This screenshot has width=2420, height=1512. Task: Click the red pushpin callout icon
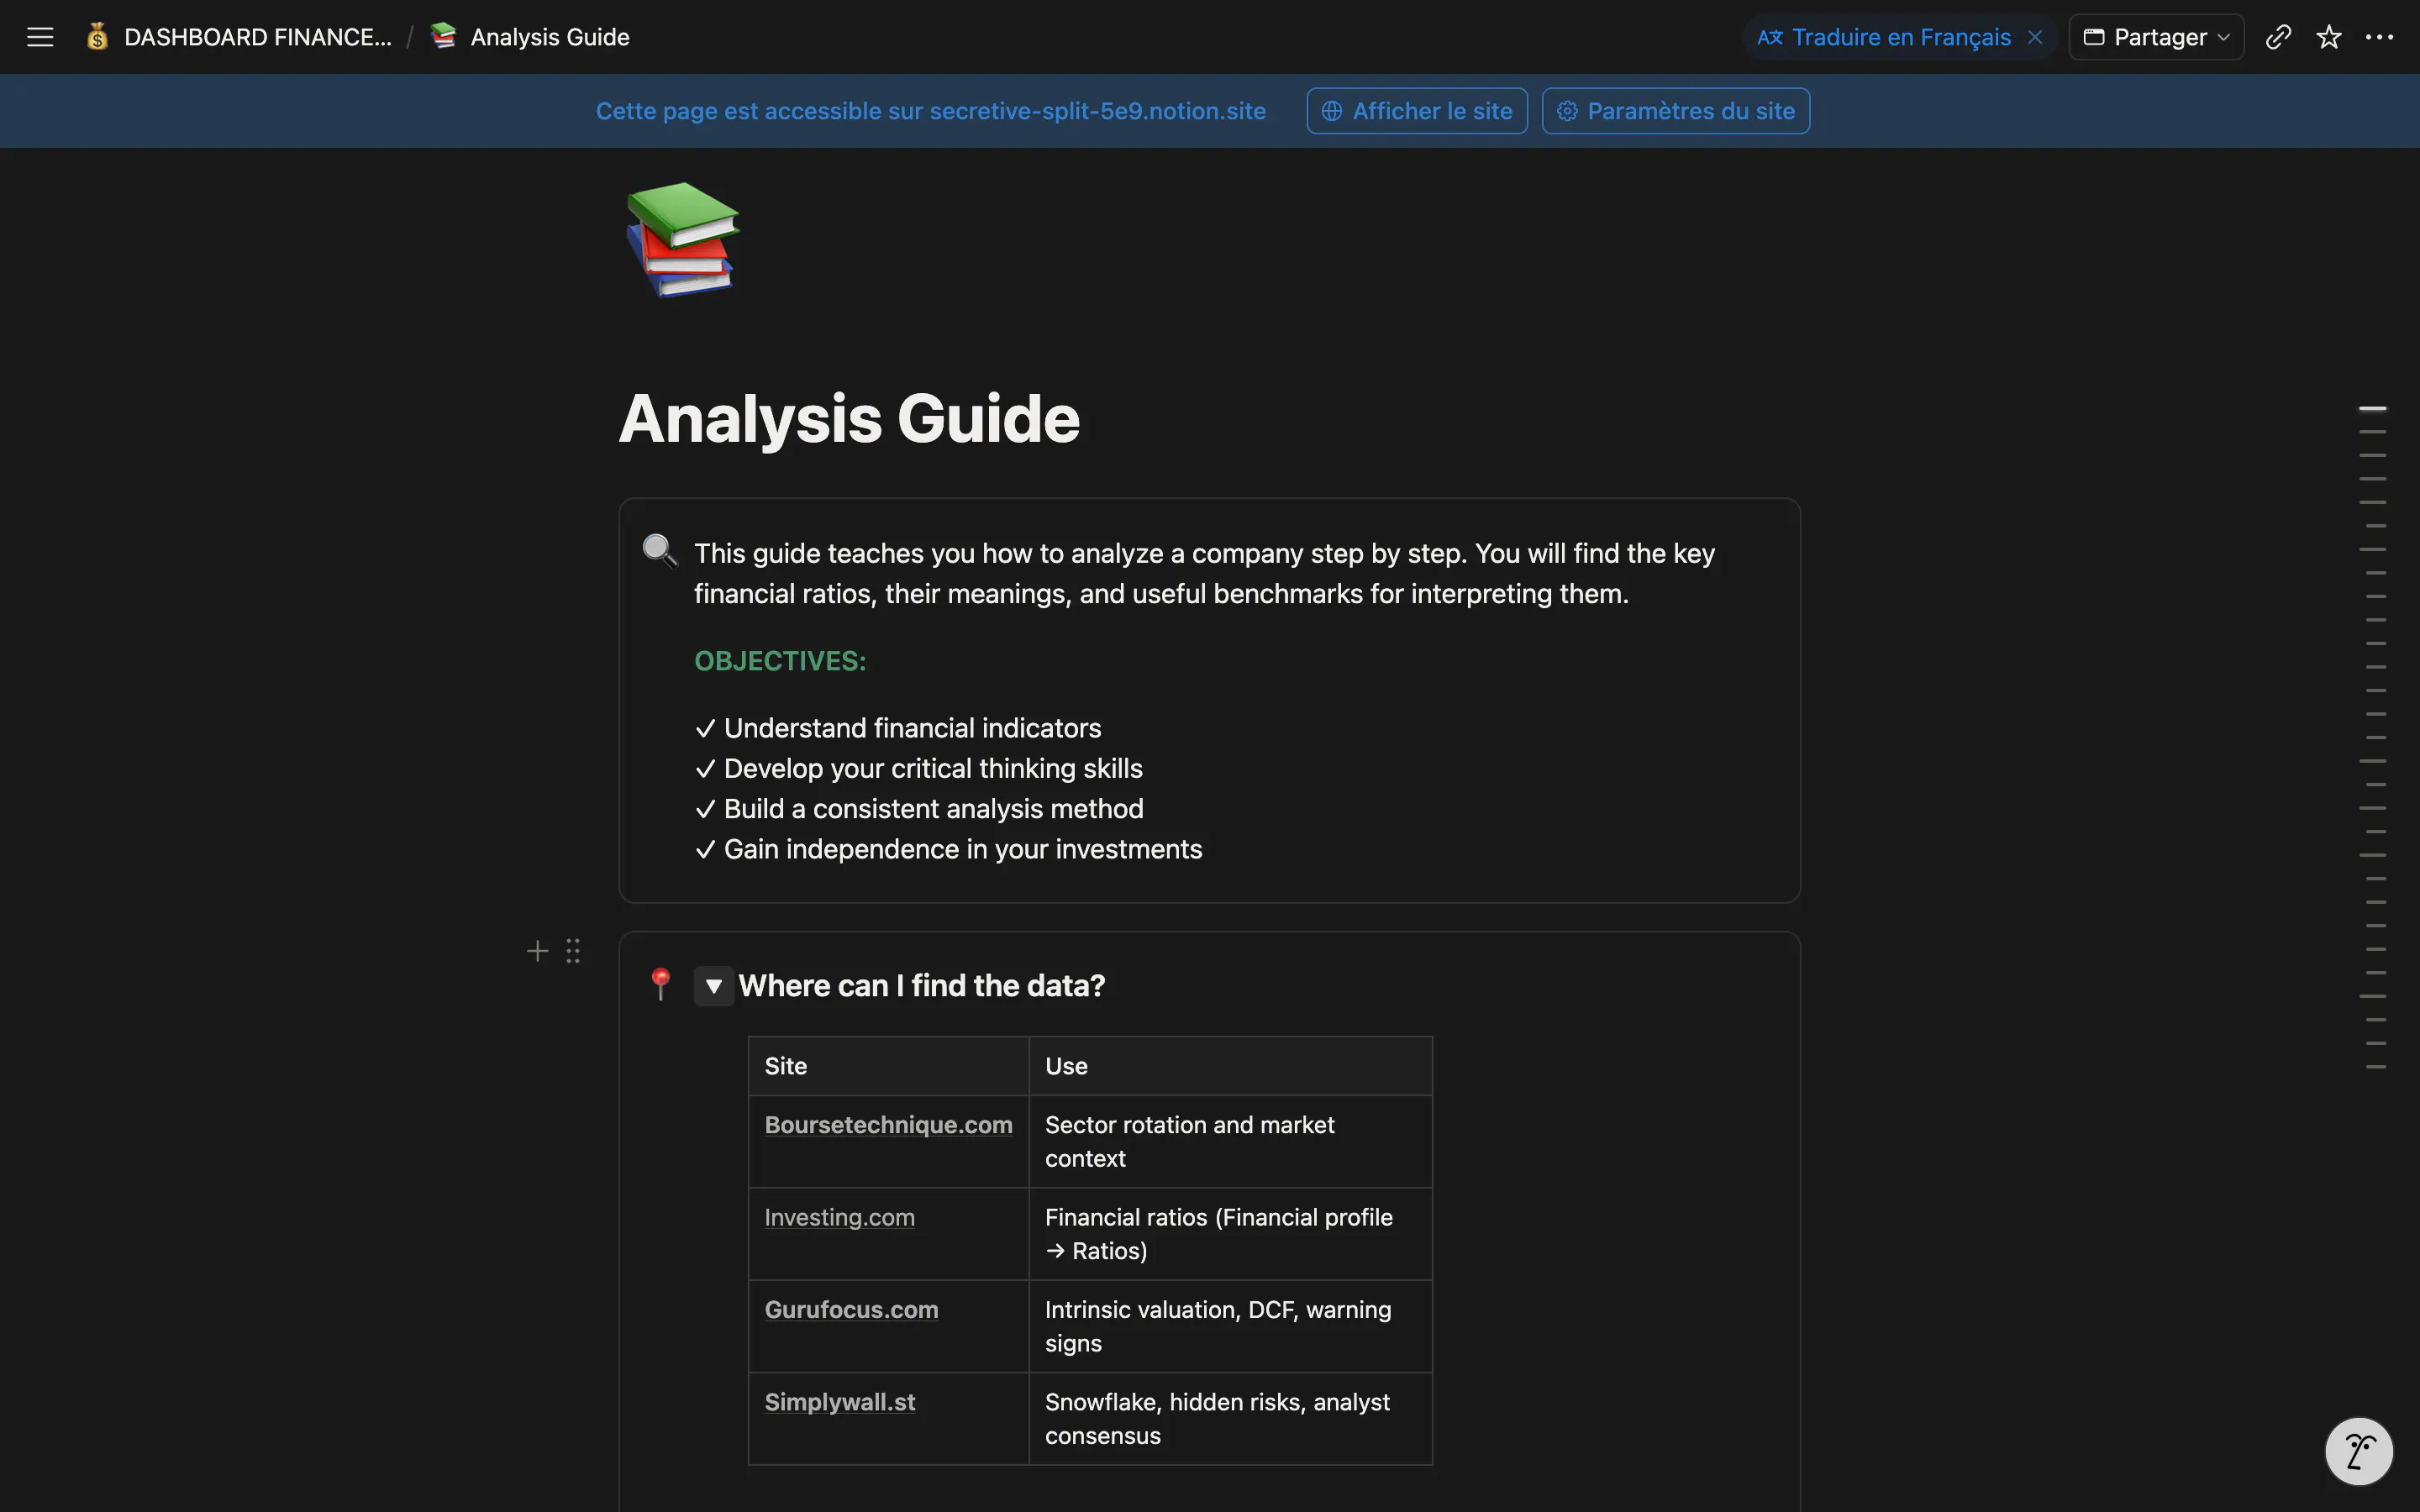coord(660,984)
